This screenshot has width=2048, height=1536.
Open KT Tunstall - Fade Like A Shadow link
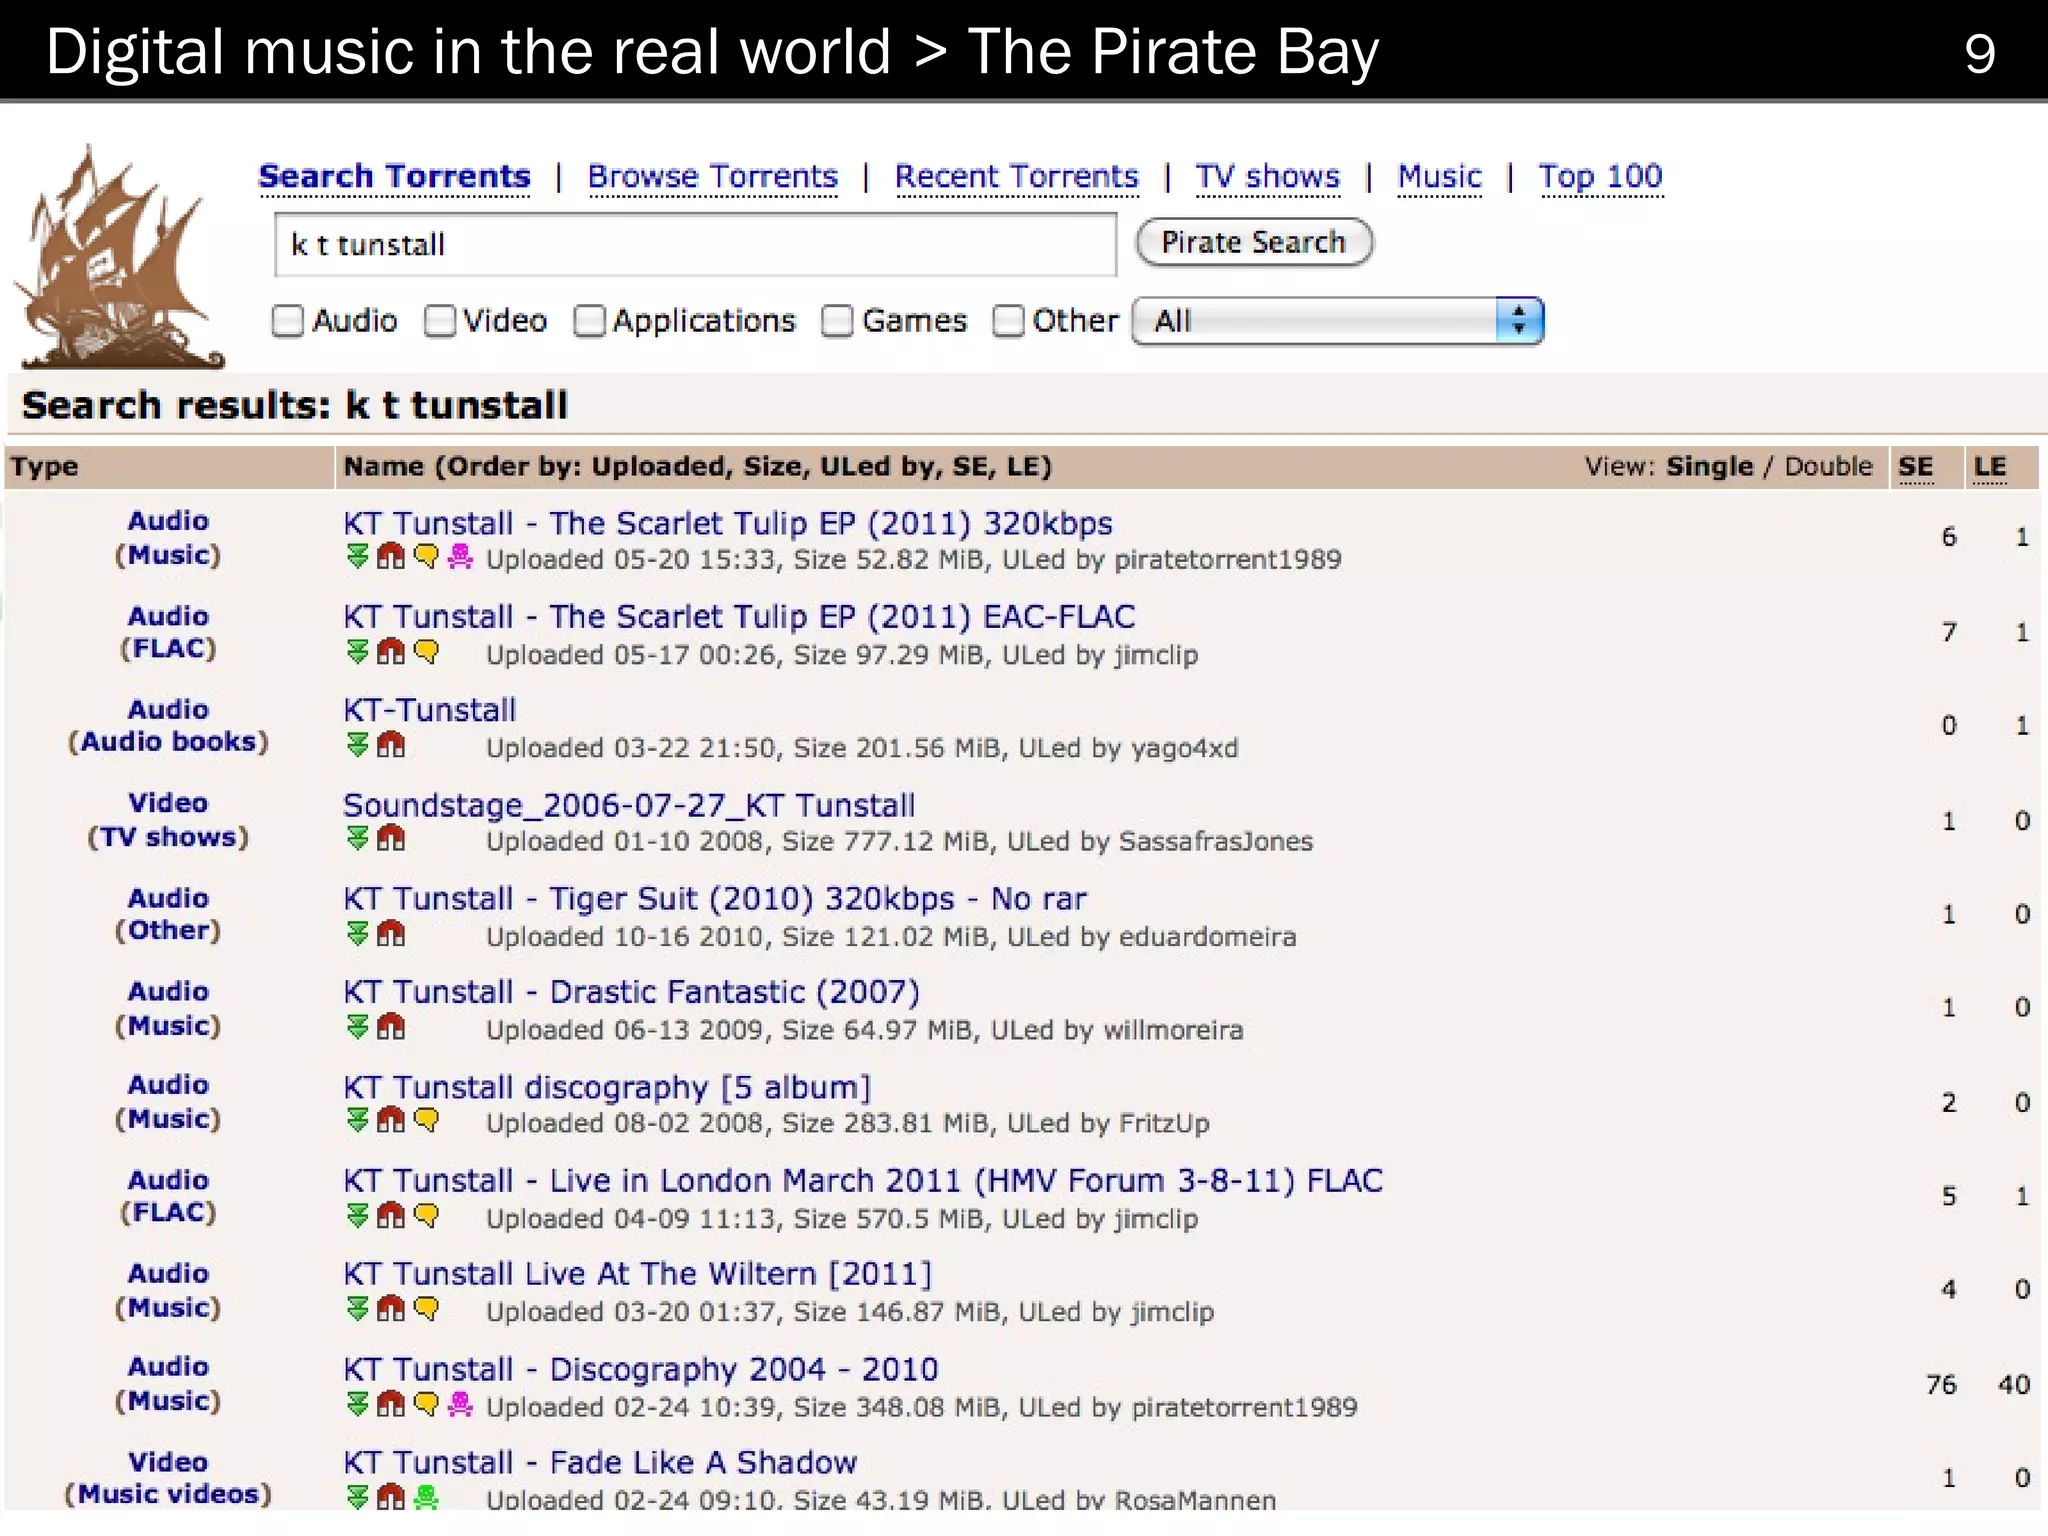click(x=600, y=1462)
